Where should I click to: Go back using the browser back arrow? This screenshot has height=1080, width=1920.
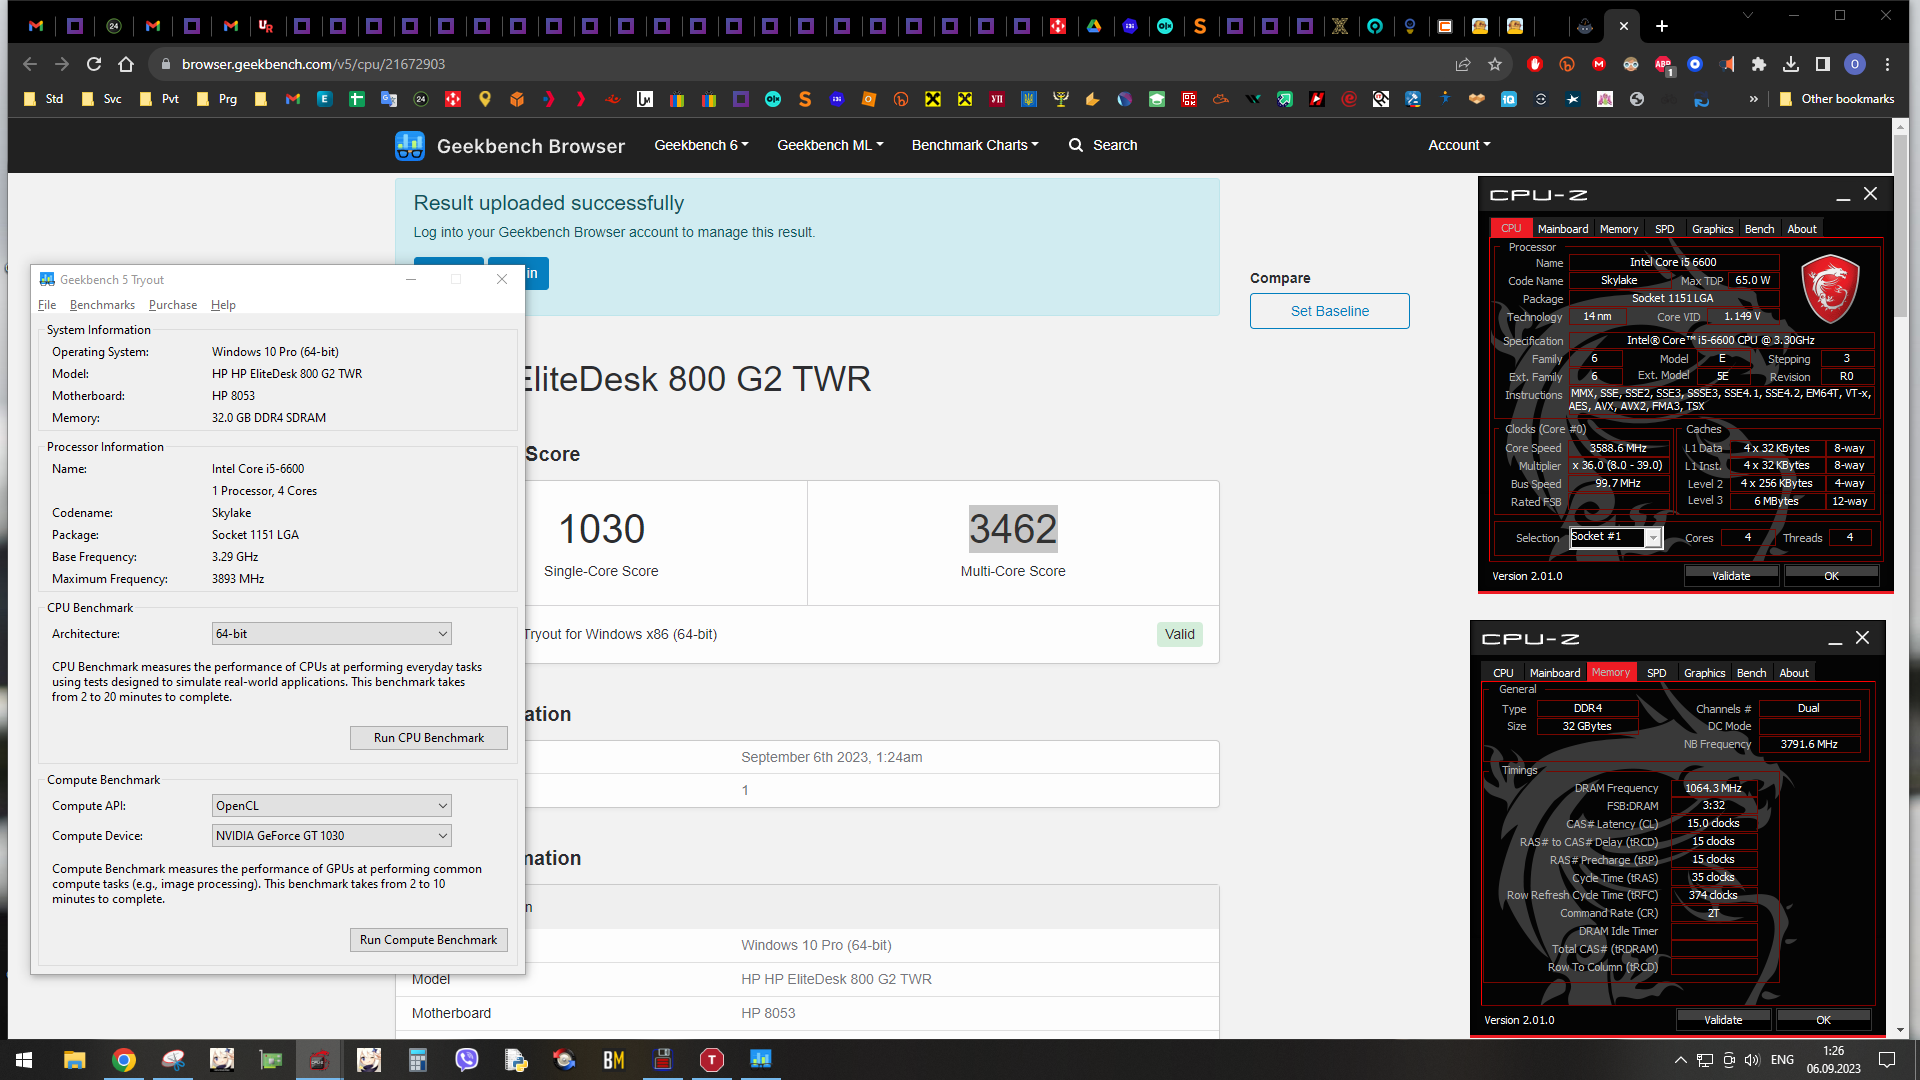click(x=30, y=64)
